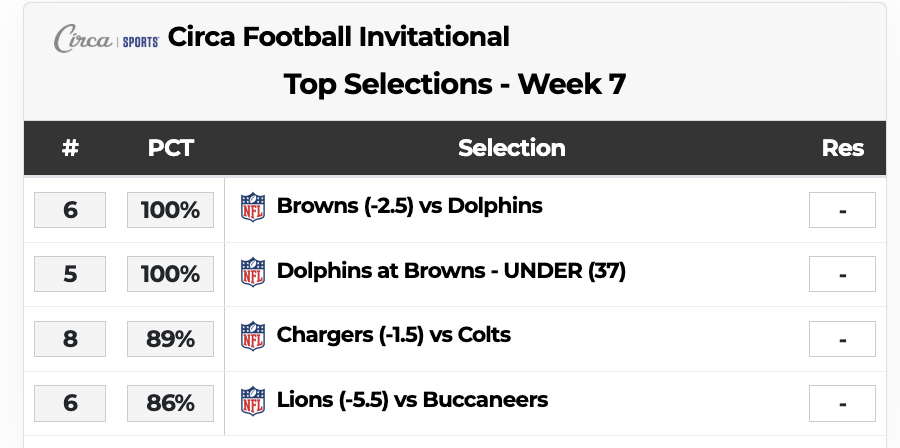Click the Circa Sports logo
Viewport: 900px width, 448px height.
click(106, 38)
